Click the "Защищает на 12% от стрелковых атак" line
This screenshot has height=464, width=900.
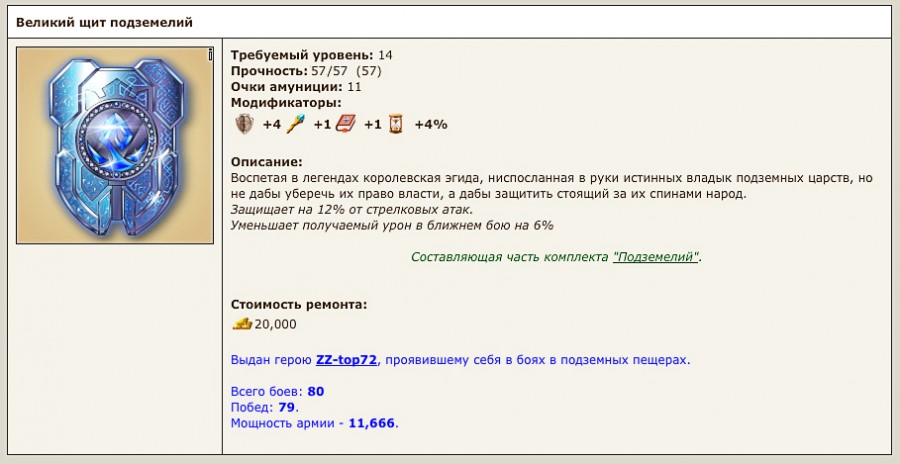click(352, 210)
